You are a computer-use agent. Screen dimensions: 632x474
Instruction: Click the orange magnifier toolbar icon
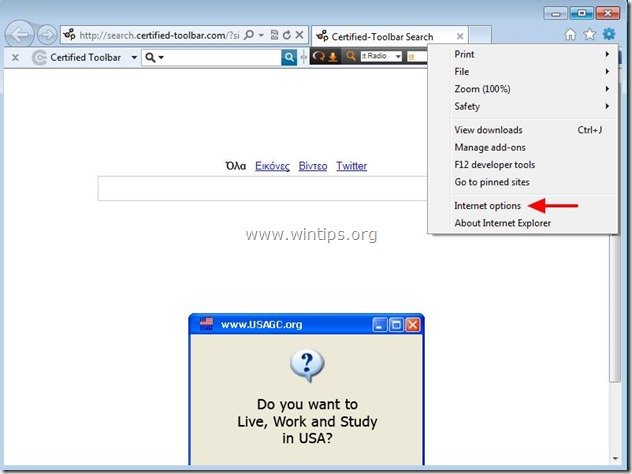coord(351,56)
